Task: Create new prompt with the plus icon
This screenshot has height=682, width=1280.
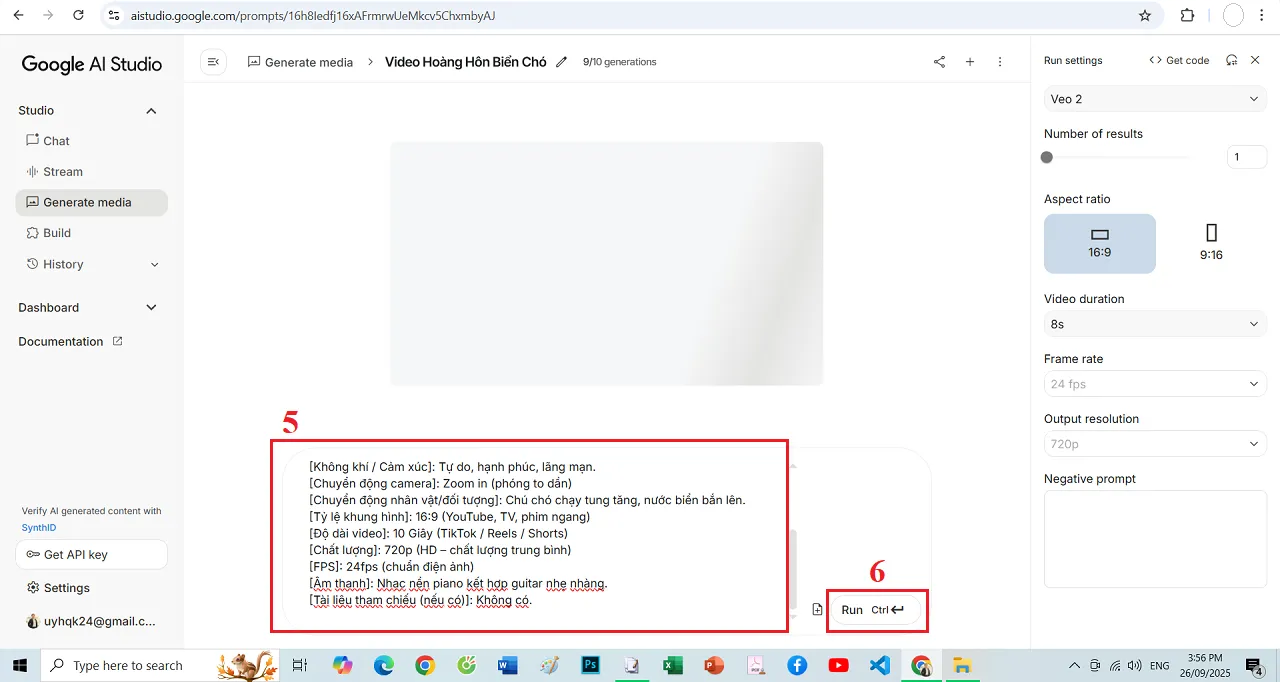Action: [x=969, y=61]
